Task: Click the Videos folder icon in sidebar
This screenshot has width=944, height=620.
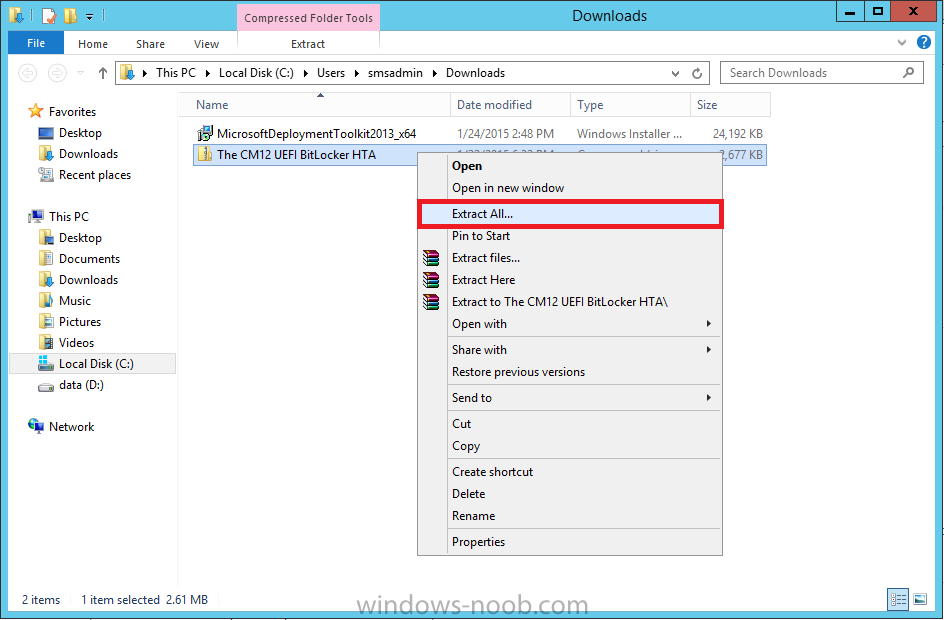Action: coord(46,343)
